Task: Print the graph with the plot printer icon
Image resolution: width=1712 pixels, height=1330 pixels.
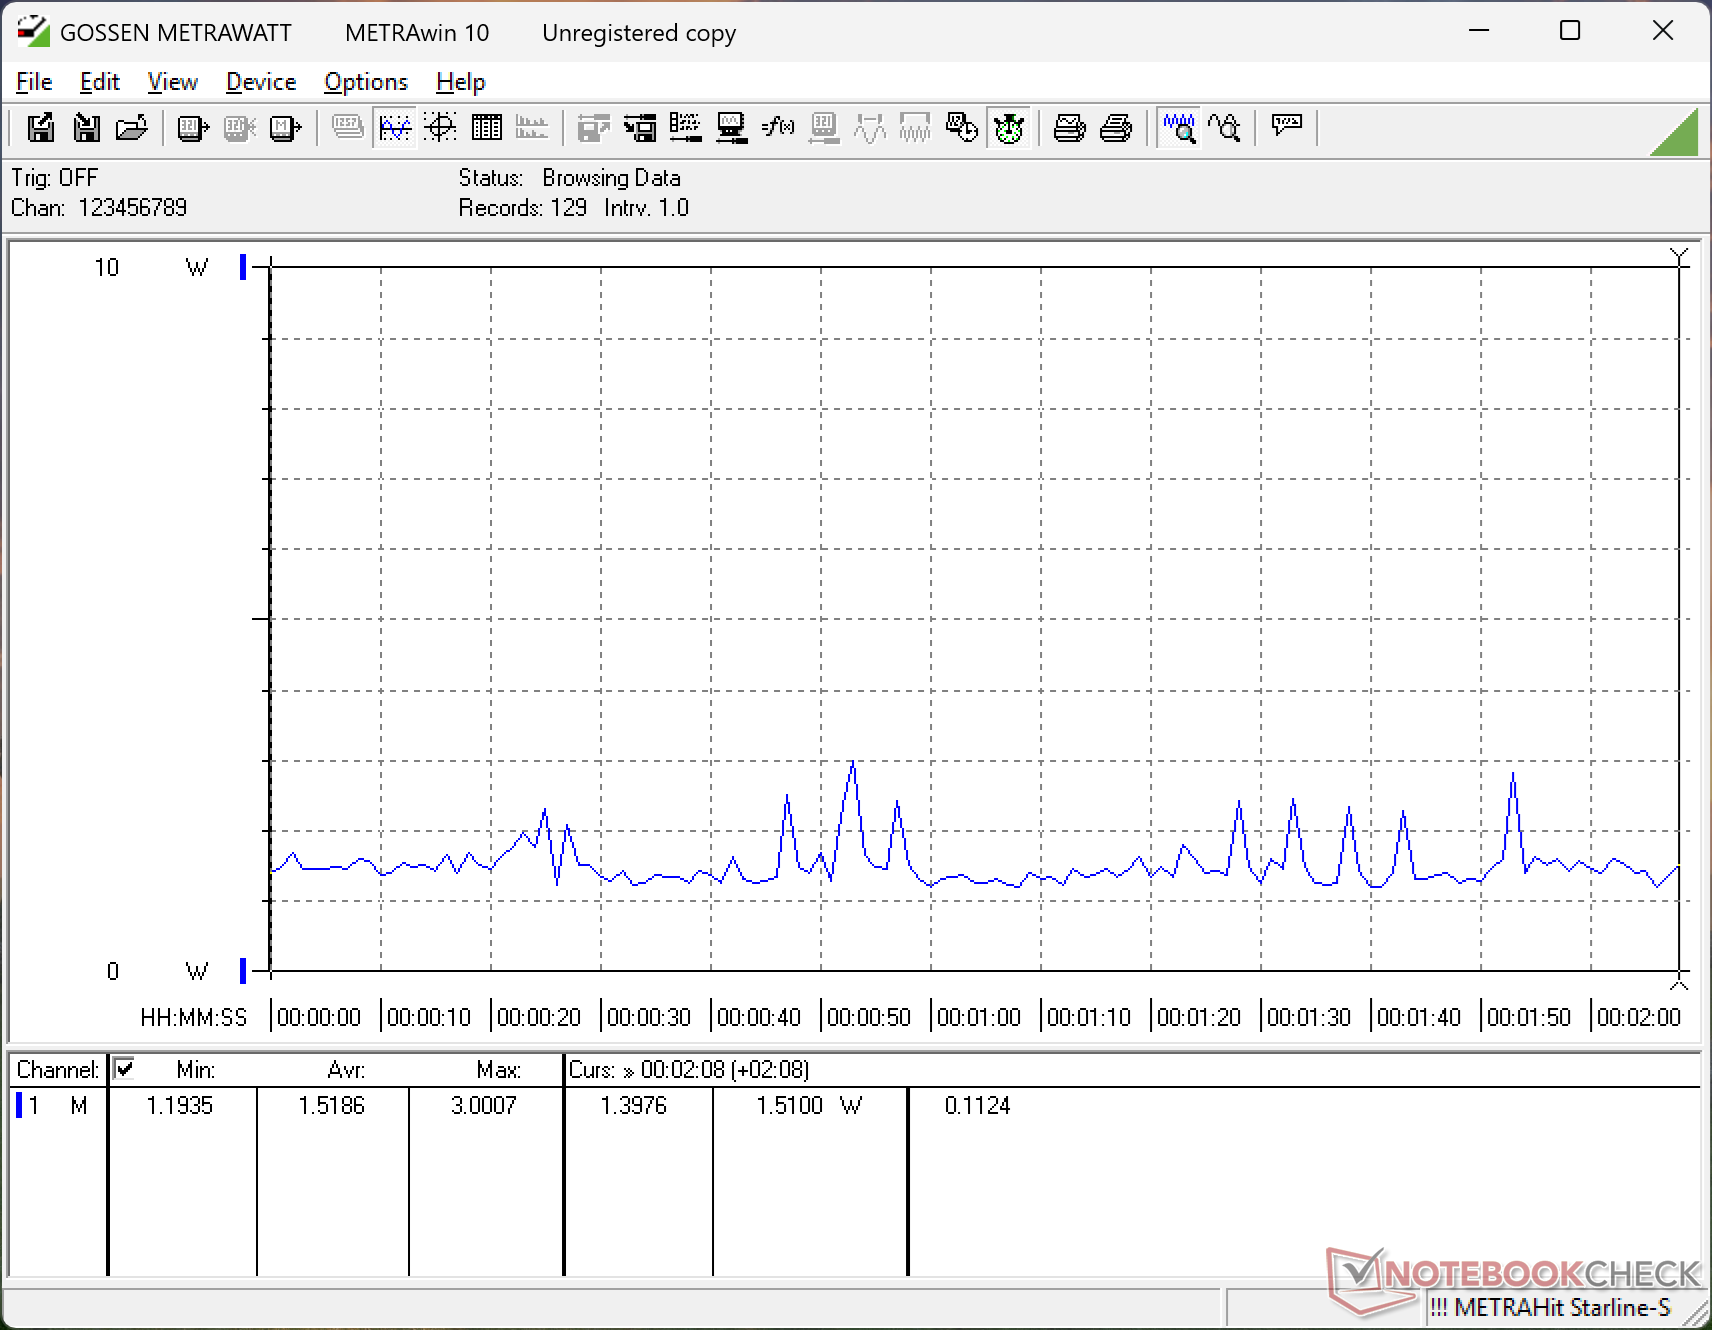Action: pos(1069,128)
